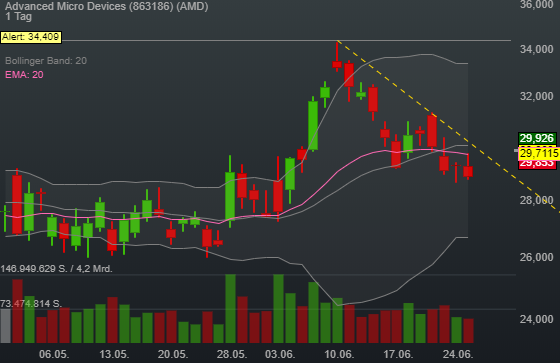Select the Bollinger Band: 20 indicator label
Screen dimensions: 560x363
click(x=46, y=61)
